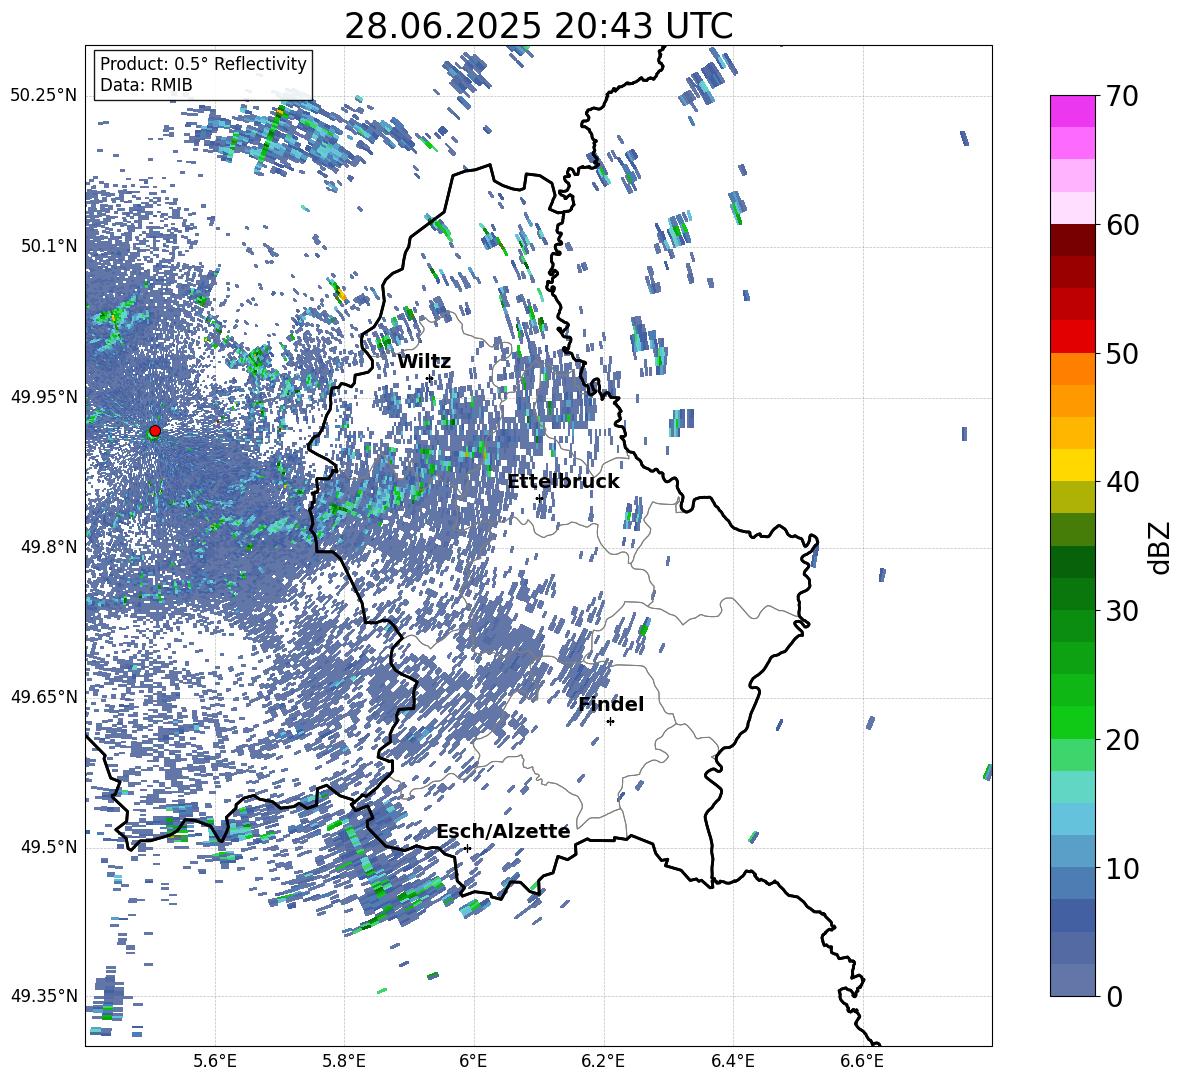The height and width of the screenshot is (1081, 1184).
Task: Click the 6.6°E longitude label
Action: pos(862,1061)
